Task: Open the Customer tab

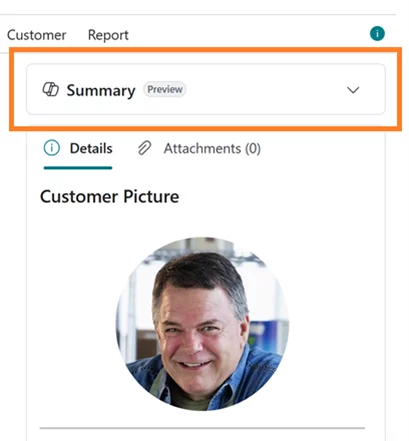Action: pyautogui.click(x=37, y=35)
